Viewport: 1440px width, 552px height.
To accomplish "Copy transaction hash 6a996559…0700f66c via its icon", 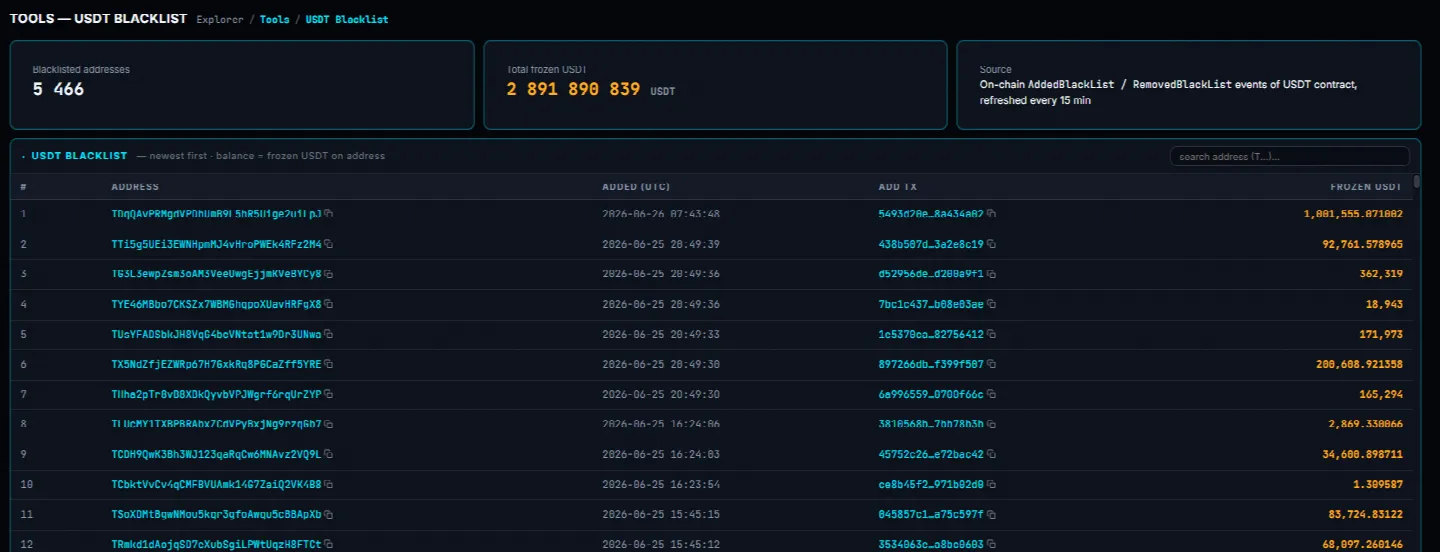I will (992, 394).
